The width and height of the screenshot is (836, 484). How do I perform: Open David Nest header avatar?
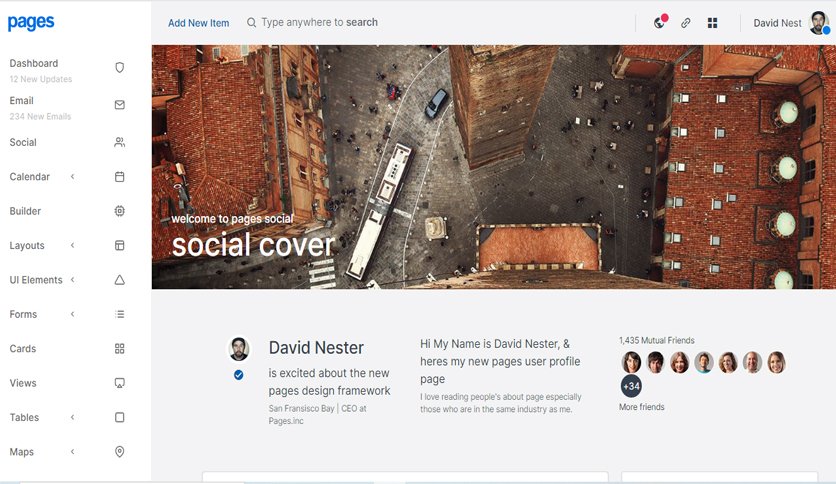click(x=819, y=22)
